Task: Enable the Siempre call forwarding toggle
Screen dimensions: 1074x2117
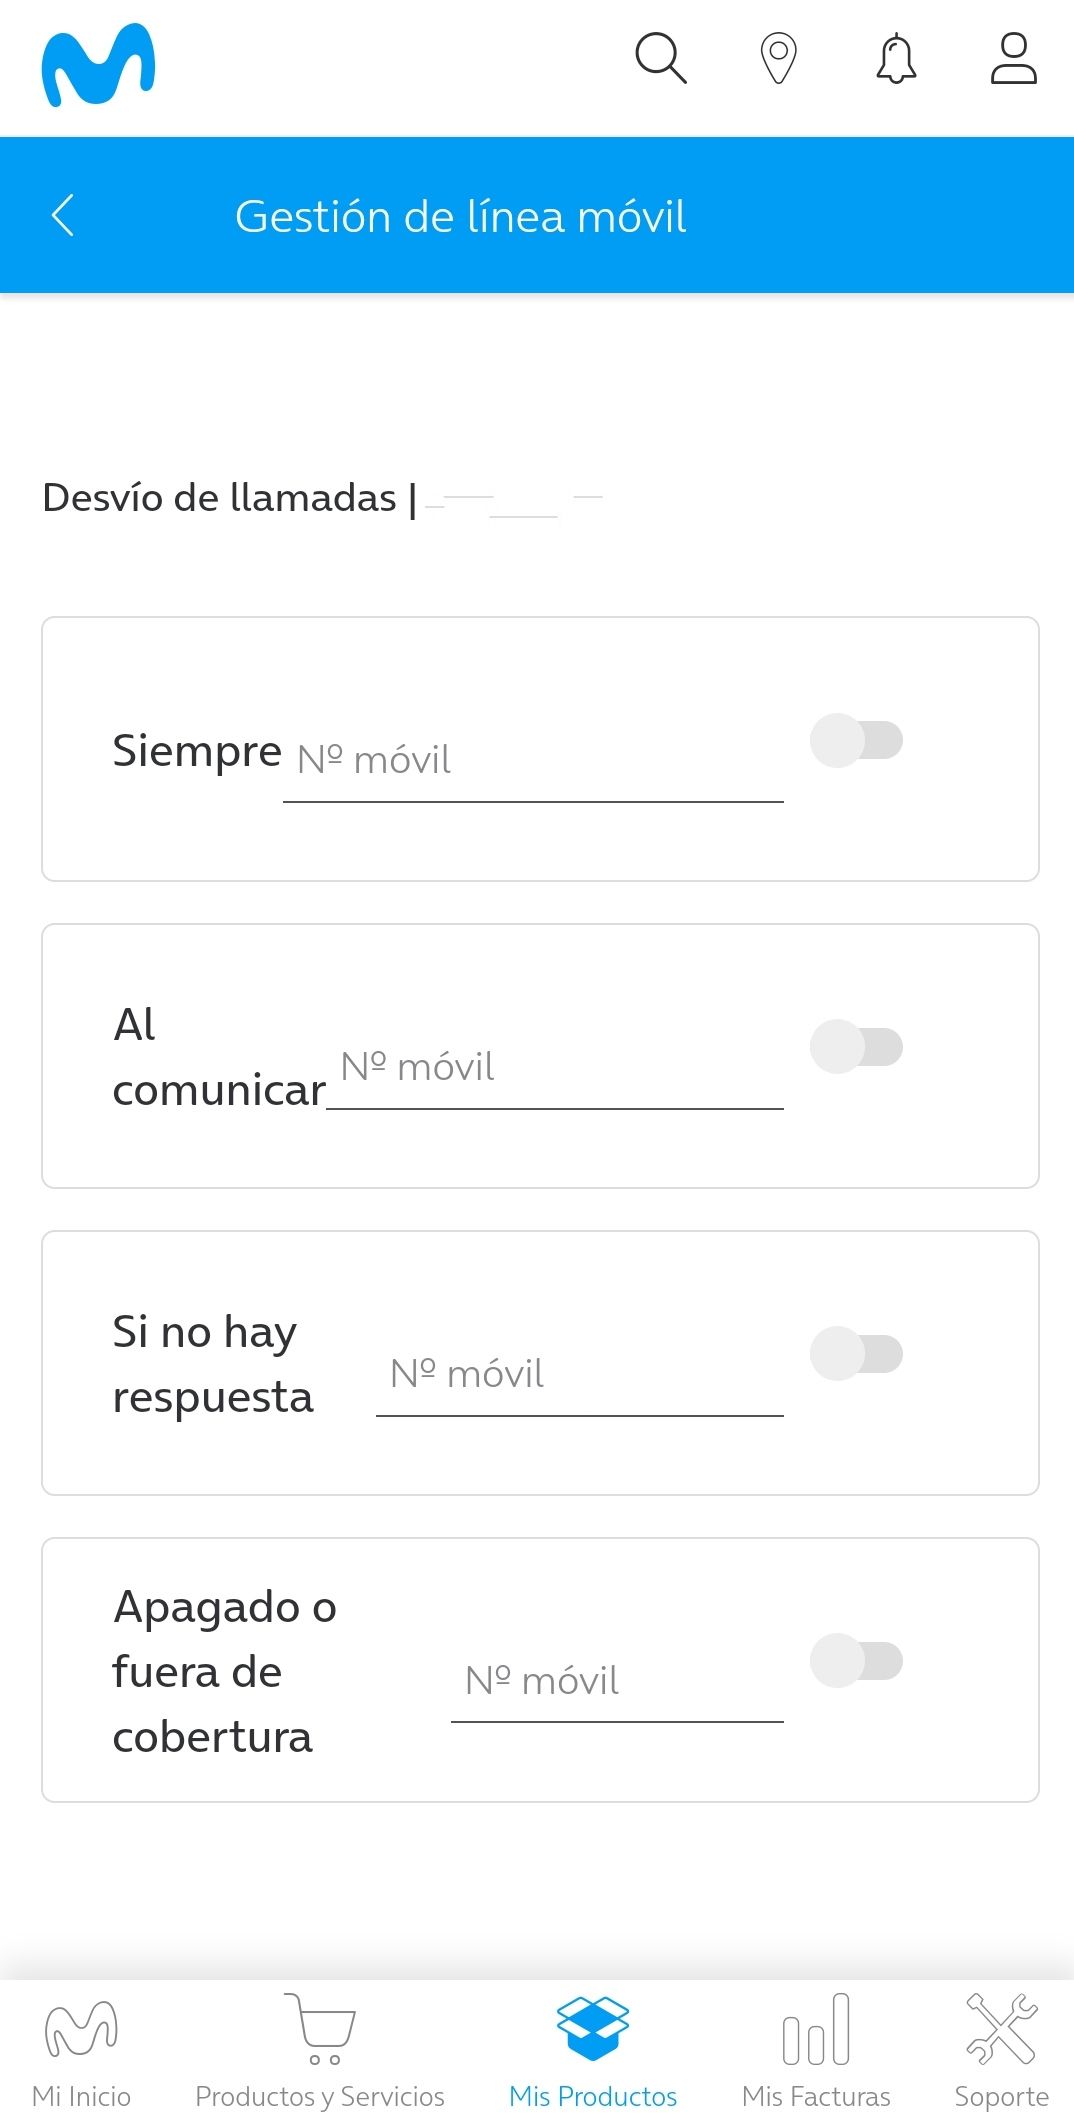Action: point(856,740)
